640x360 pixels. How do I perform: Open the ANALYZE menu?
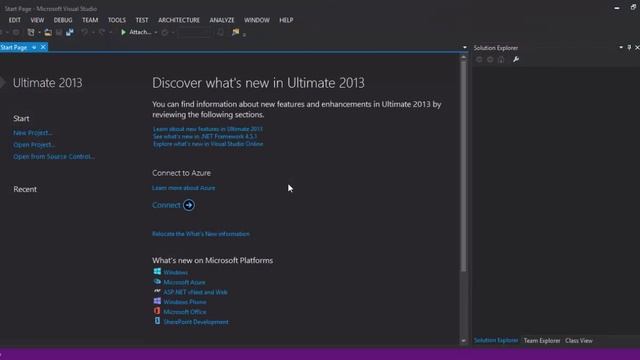point(222,20)
